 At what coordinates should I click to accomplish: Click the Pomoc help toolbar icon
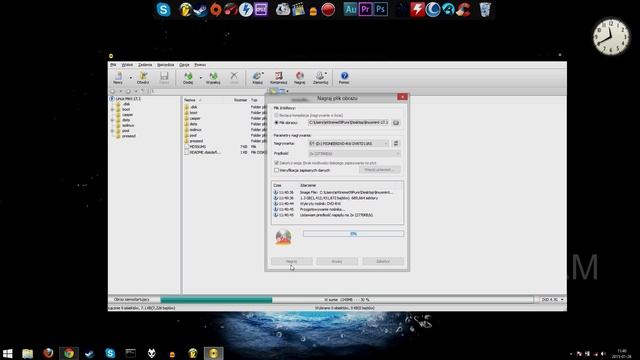pos(344,78)
